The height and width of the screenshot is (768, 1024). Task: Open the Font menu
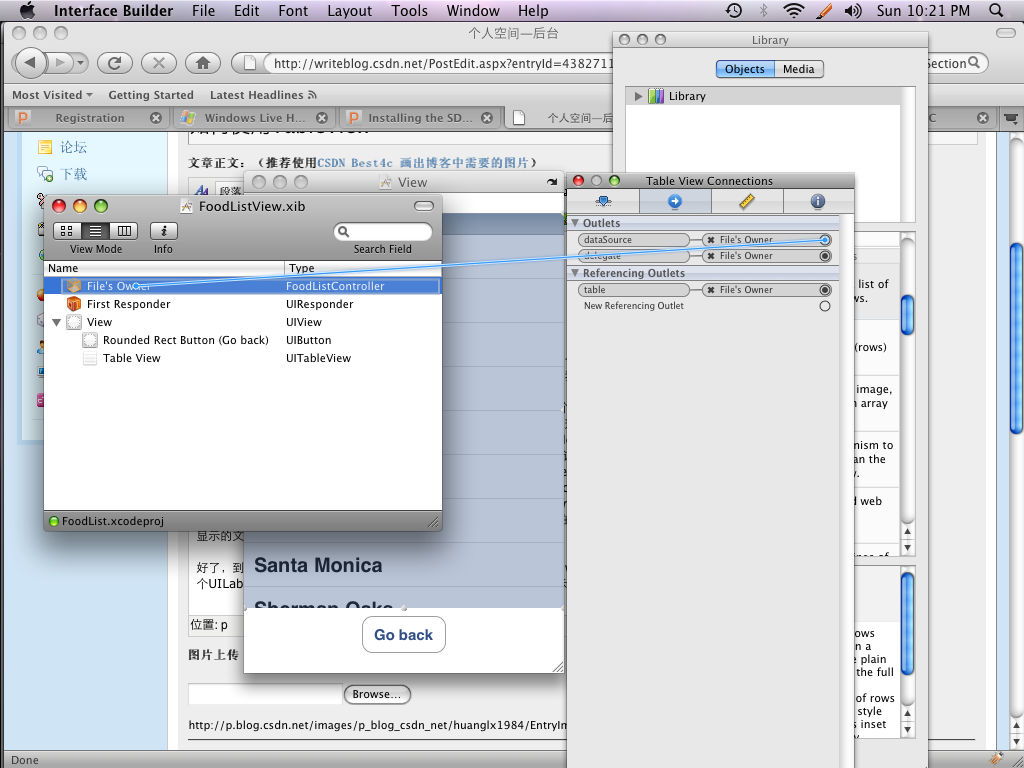293,10
